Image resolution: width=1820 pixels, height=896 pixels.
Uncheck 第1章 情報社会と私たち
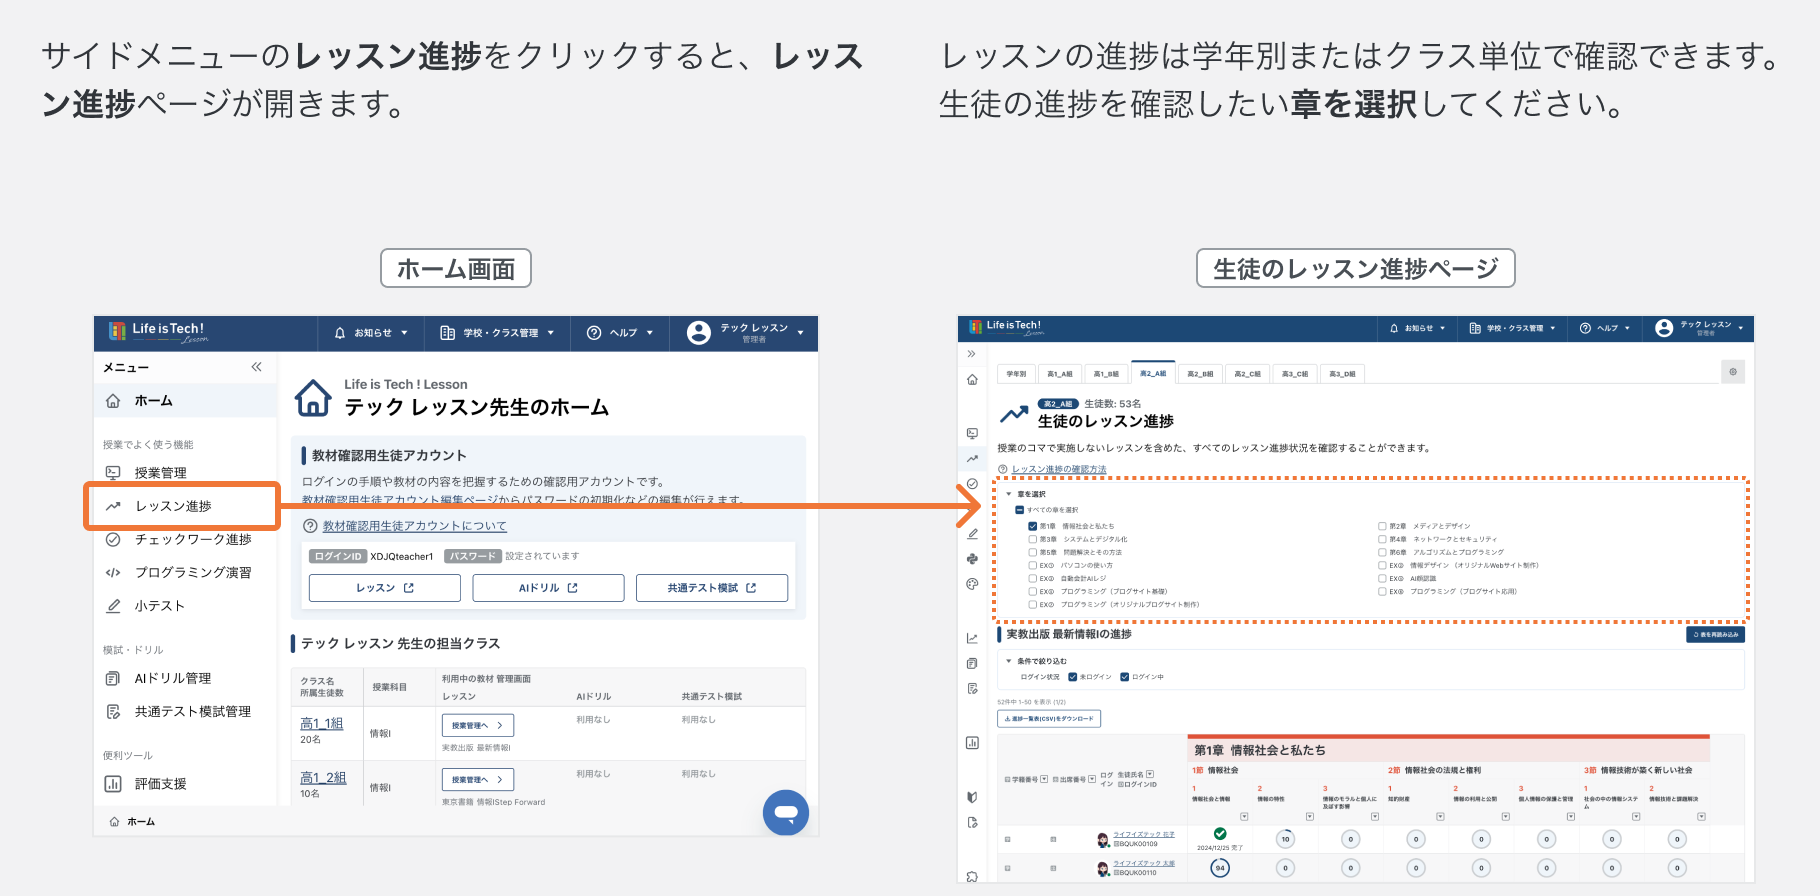(1033, 526)
